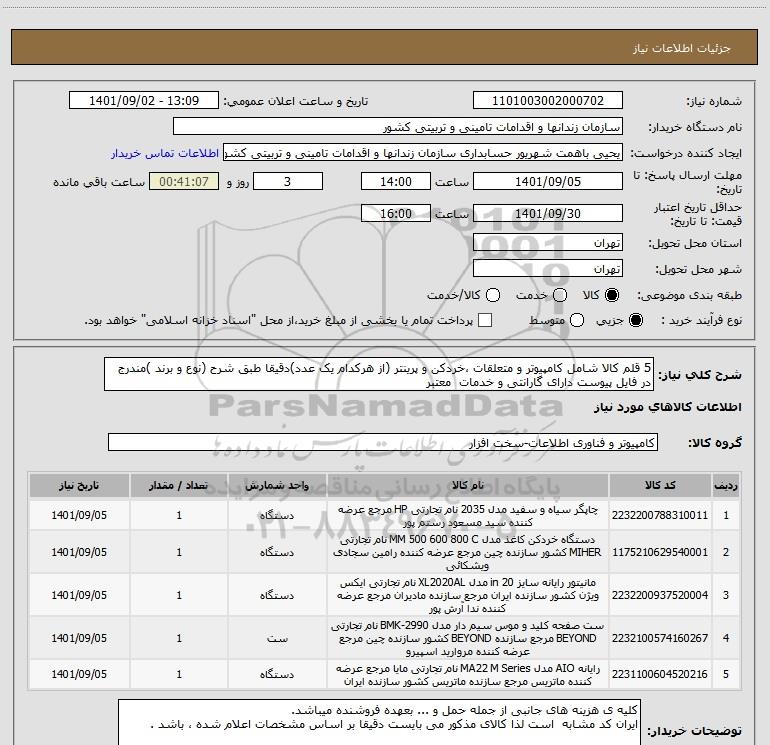This screenshot has height=745, width=770.
Task: Click the نام کالا column header
Action: click(468, 485)
